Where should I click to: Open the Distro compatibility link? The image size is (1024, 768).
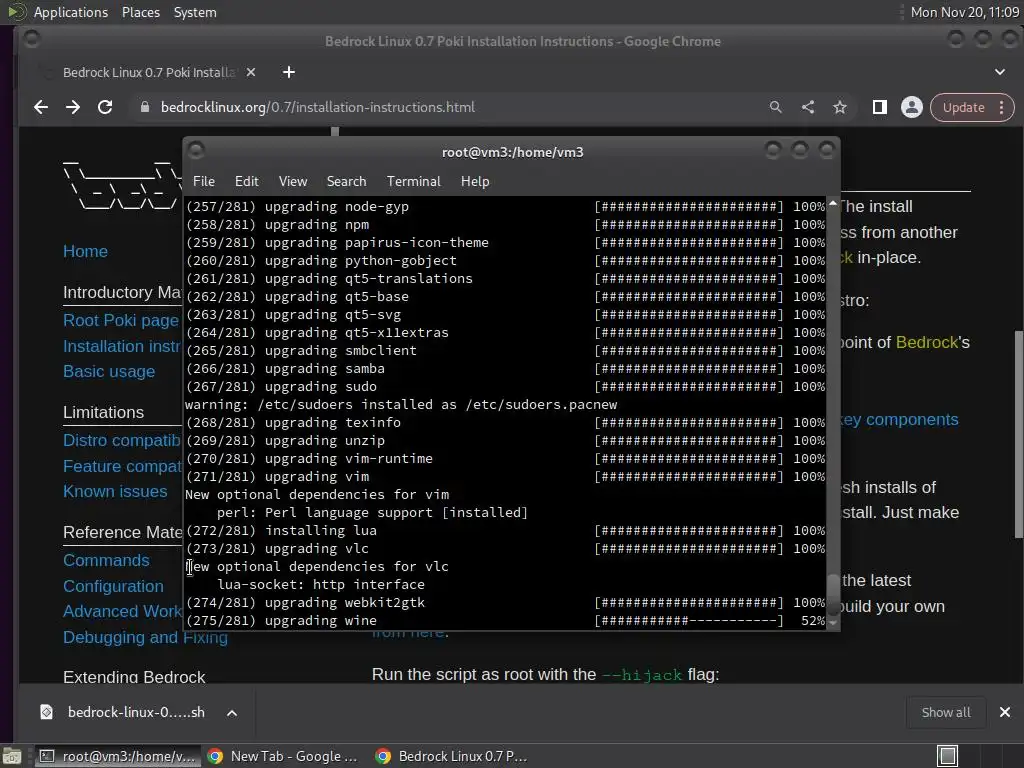pos(121,441)
